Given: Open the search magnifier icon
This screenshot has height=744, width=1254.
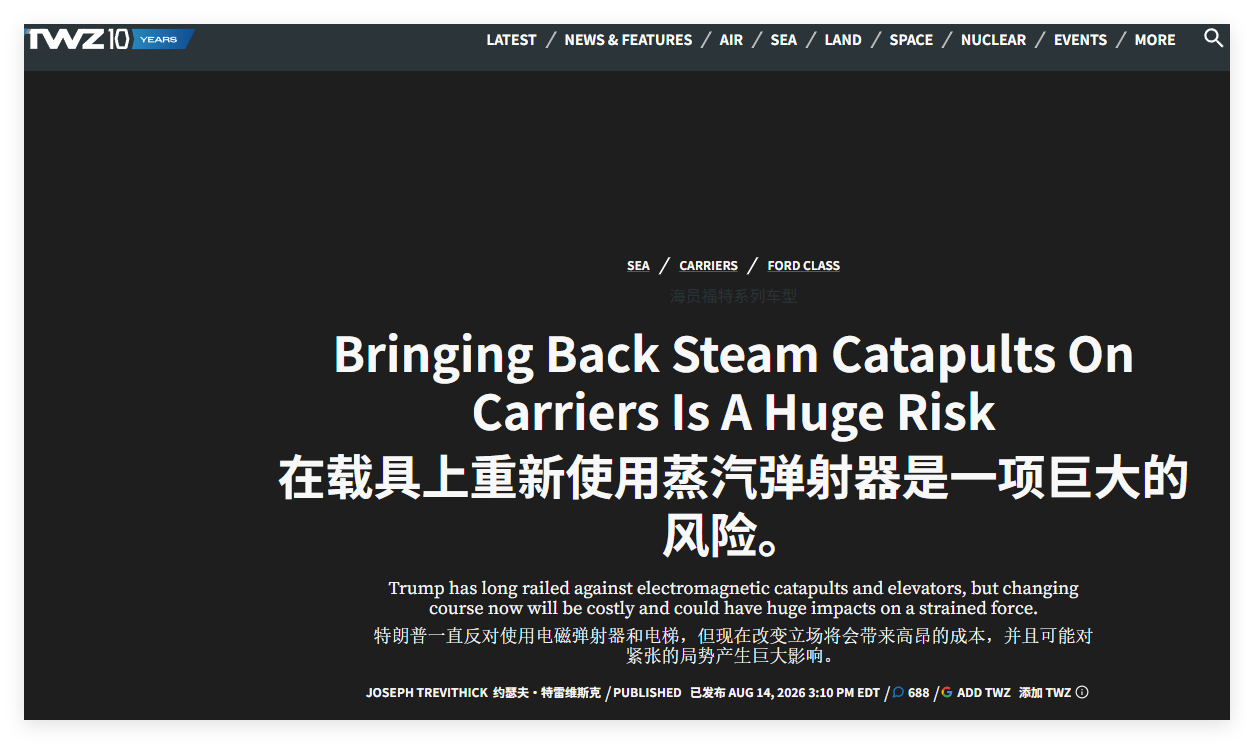Looking at the screenshot, I should click(1213, 38).
